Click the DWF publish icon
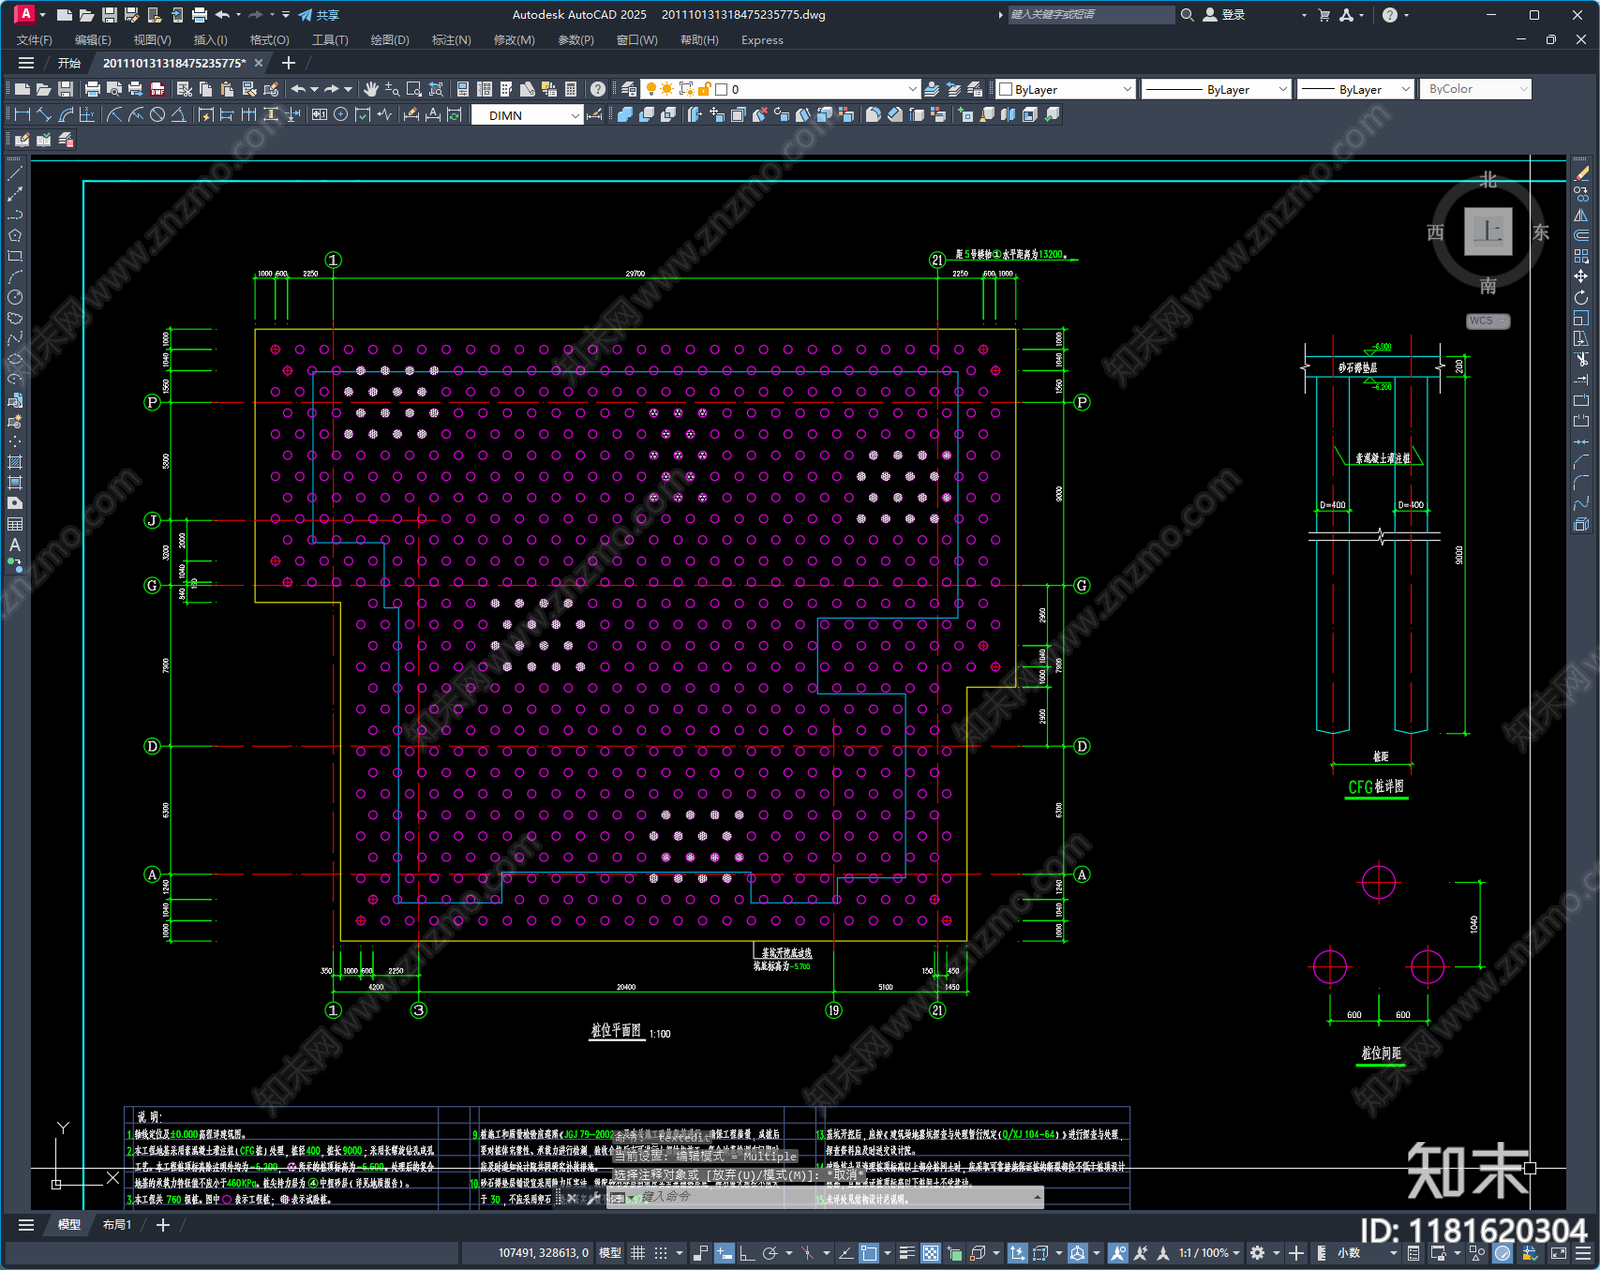This screenshot has height=1270, width=1600. pos(157,89)
